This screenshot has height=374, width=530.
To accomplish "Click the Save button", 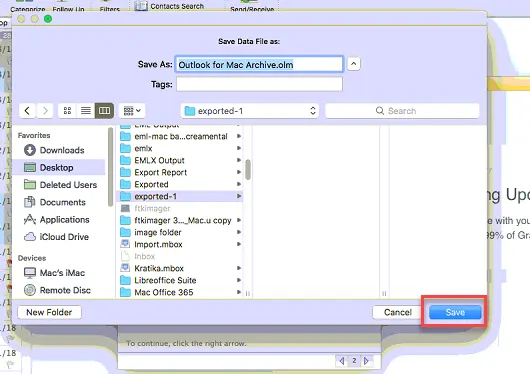I will point(455,312).
